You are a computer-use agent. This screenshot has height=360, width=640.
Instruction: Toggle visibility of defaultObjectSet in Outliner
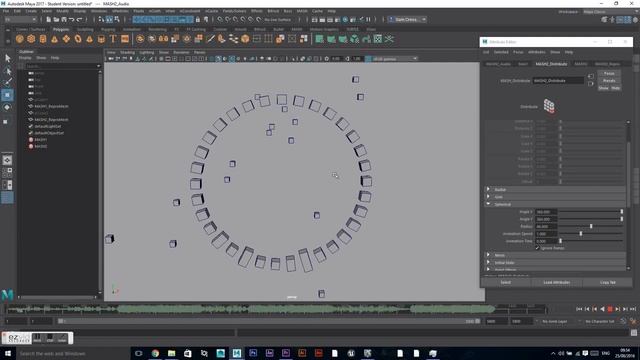pos(31,133)
